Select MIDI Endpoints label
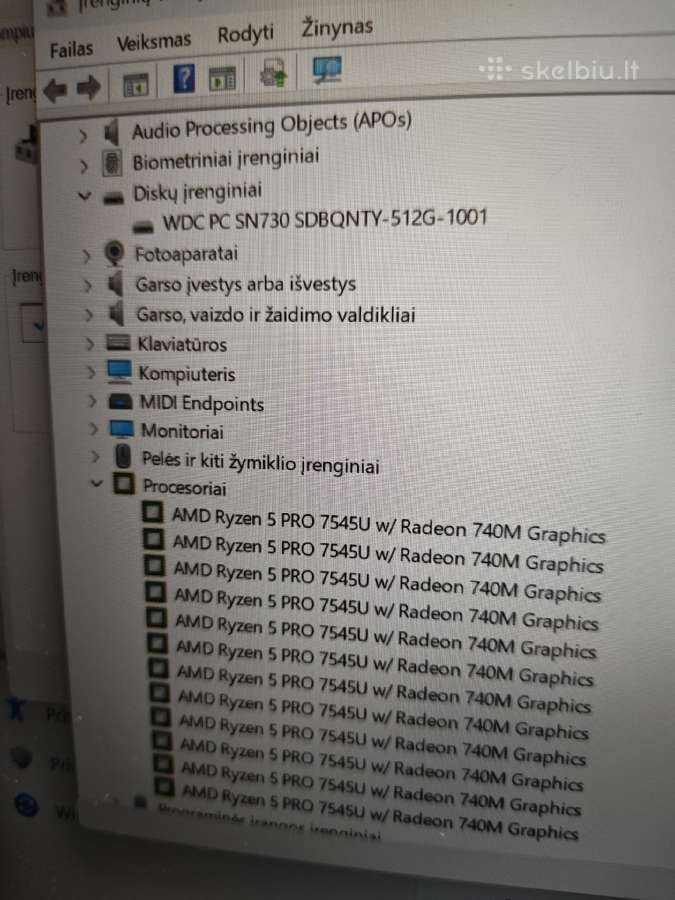This screenshot has height=900, width=675. coord(202,403)
